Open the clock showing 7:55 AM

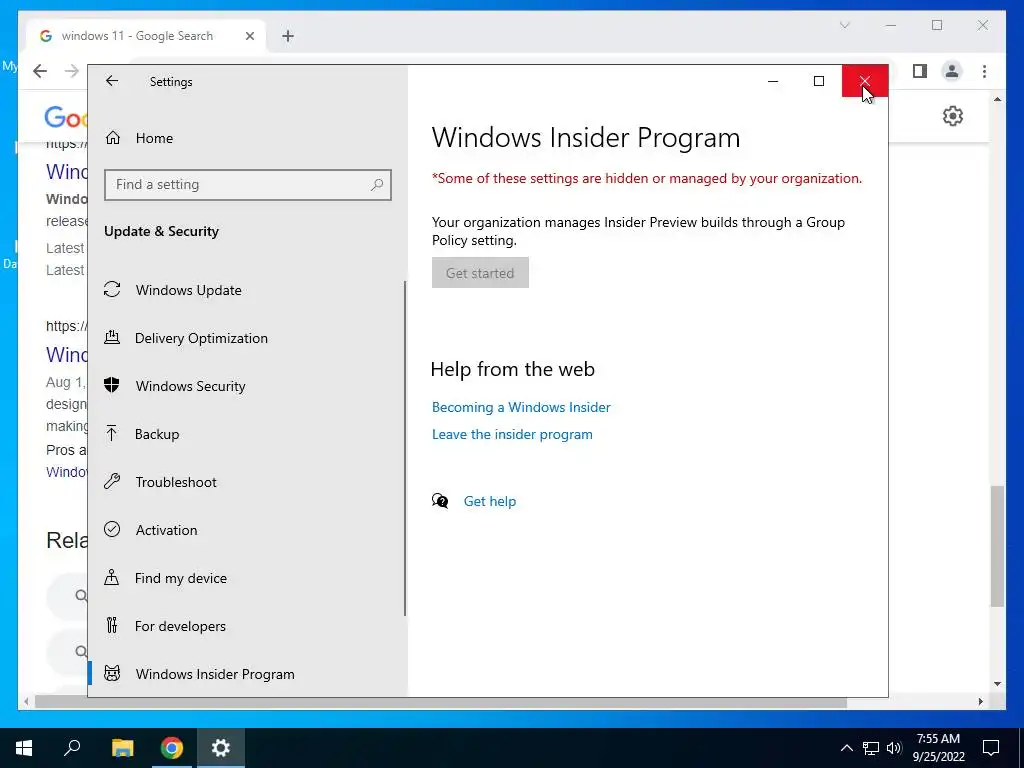pos(938,748)
